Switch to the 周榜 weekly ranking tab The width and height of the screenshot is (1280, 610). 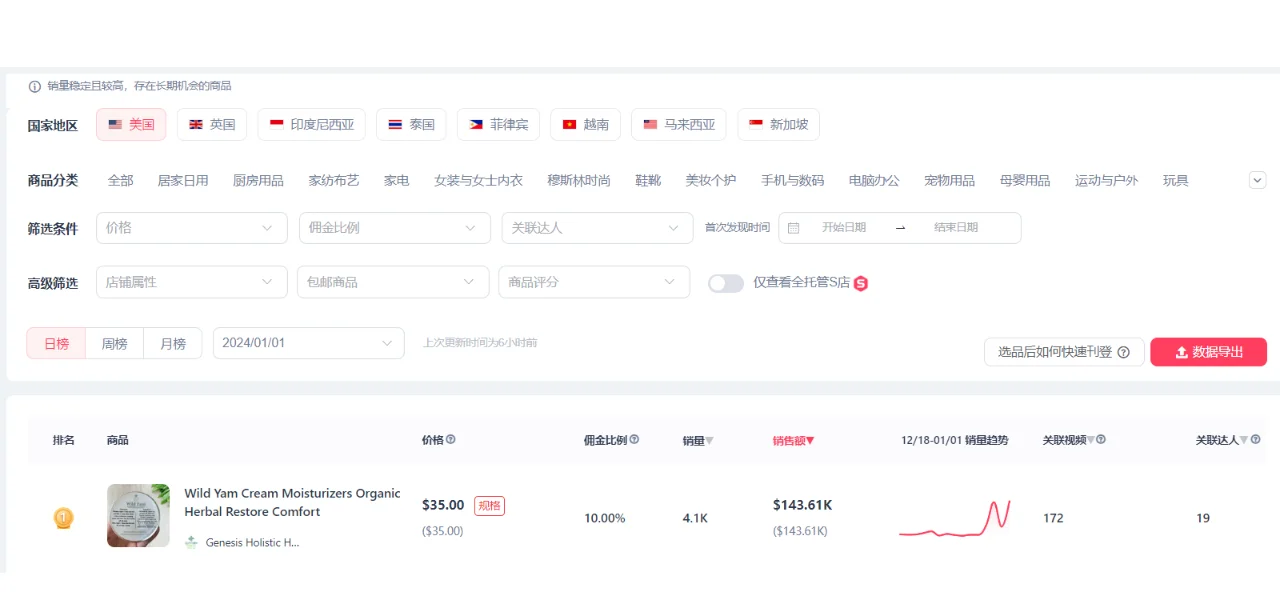[x=114, y=343]
